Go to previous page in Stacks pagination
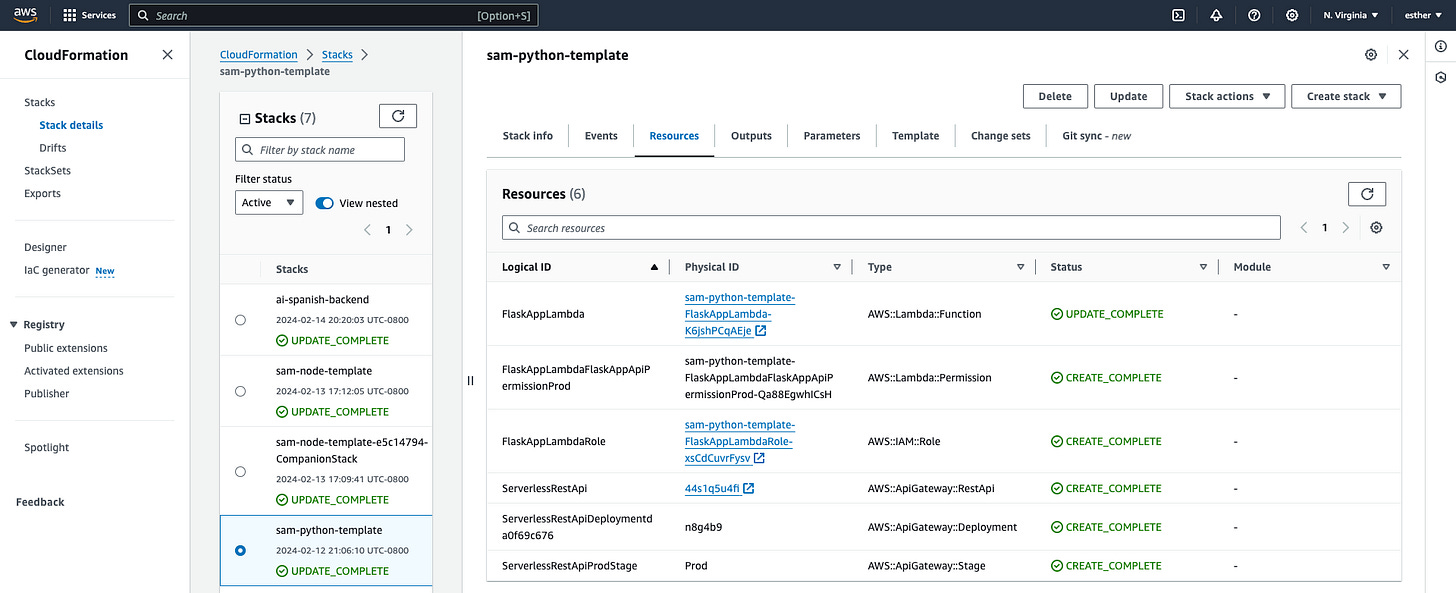1456x593 pixels. [x=368, y=230]
